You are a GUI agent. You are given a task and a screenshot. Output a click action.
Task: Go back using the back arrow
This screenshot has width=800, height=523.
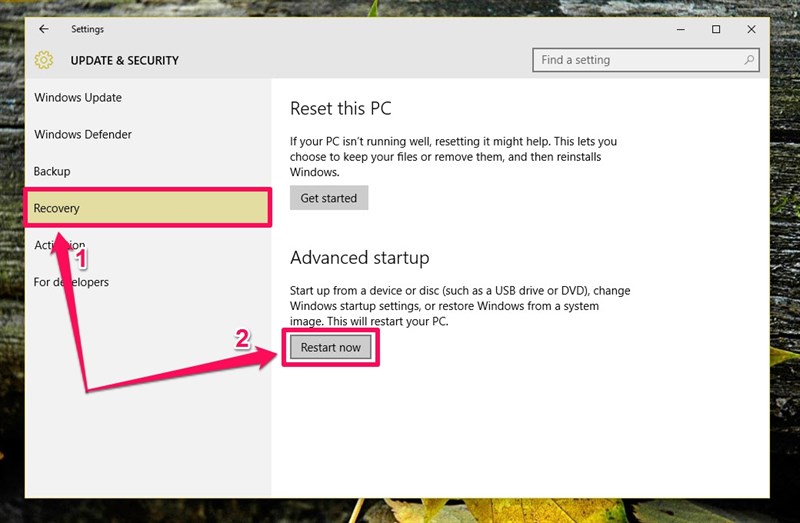tap(43, 29)
